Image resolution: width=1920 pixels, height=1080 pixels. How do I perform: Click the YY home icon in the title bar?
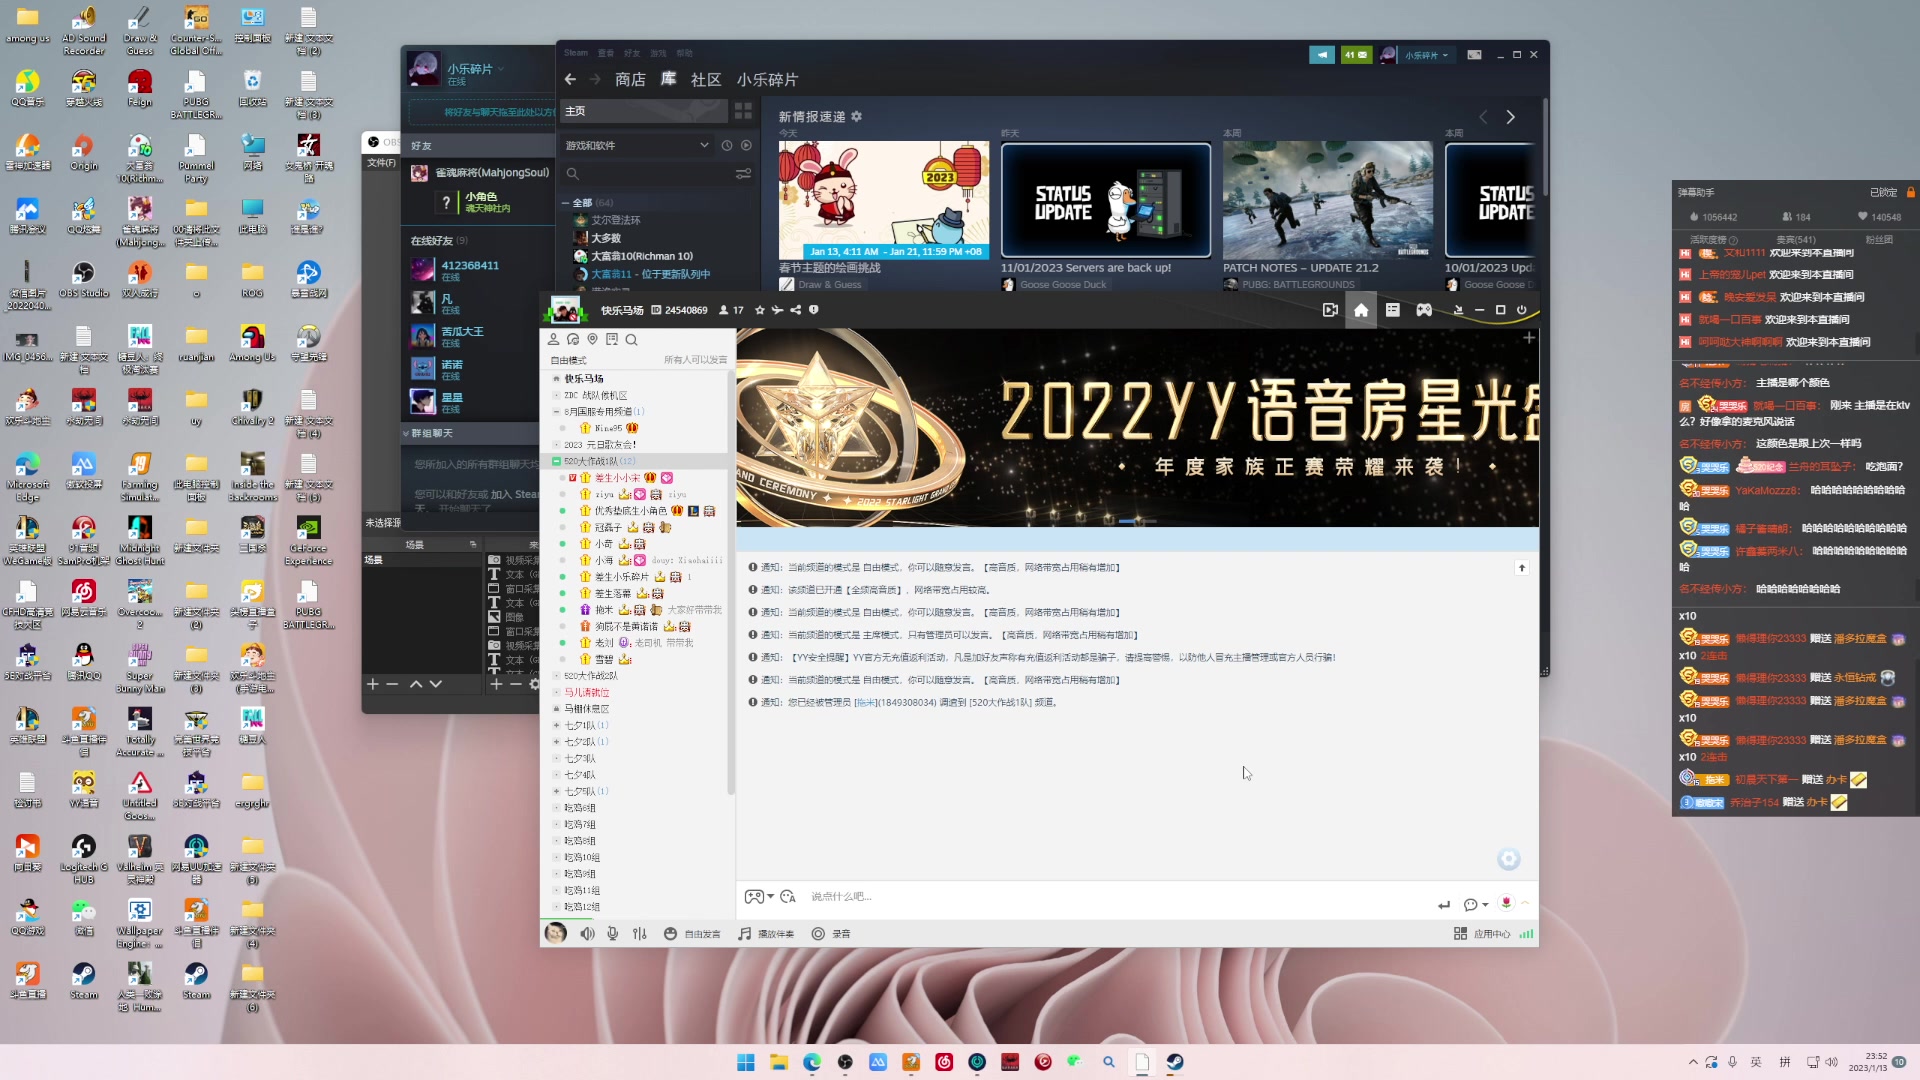tap(1361, 310)
